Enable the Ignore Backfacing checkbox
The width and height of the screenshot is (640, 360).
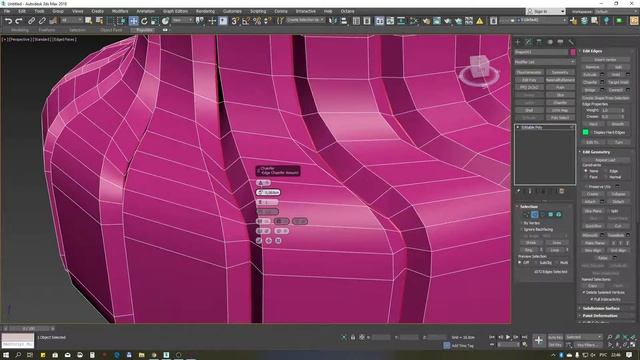click(x=522, y=229)
